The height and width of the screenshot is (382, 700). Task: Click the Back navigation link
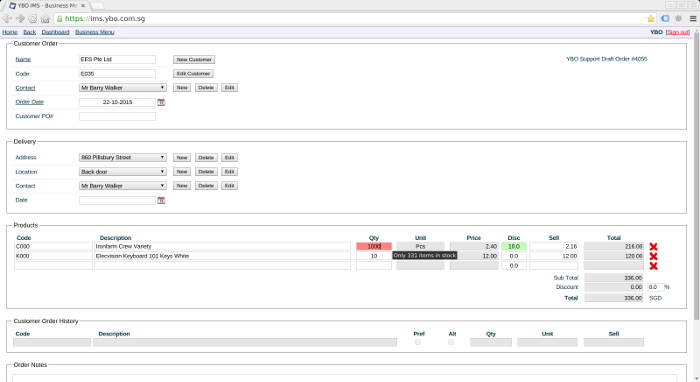[x=29, y=32]
